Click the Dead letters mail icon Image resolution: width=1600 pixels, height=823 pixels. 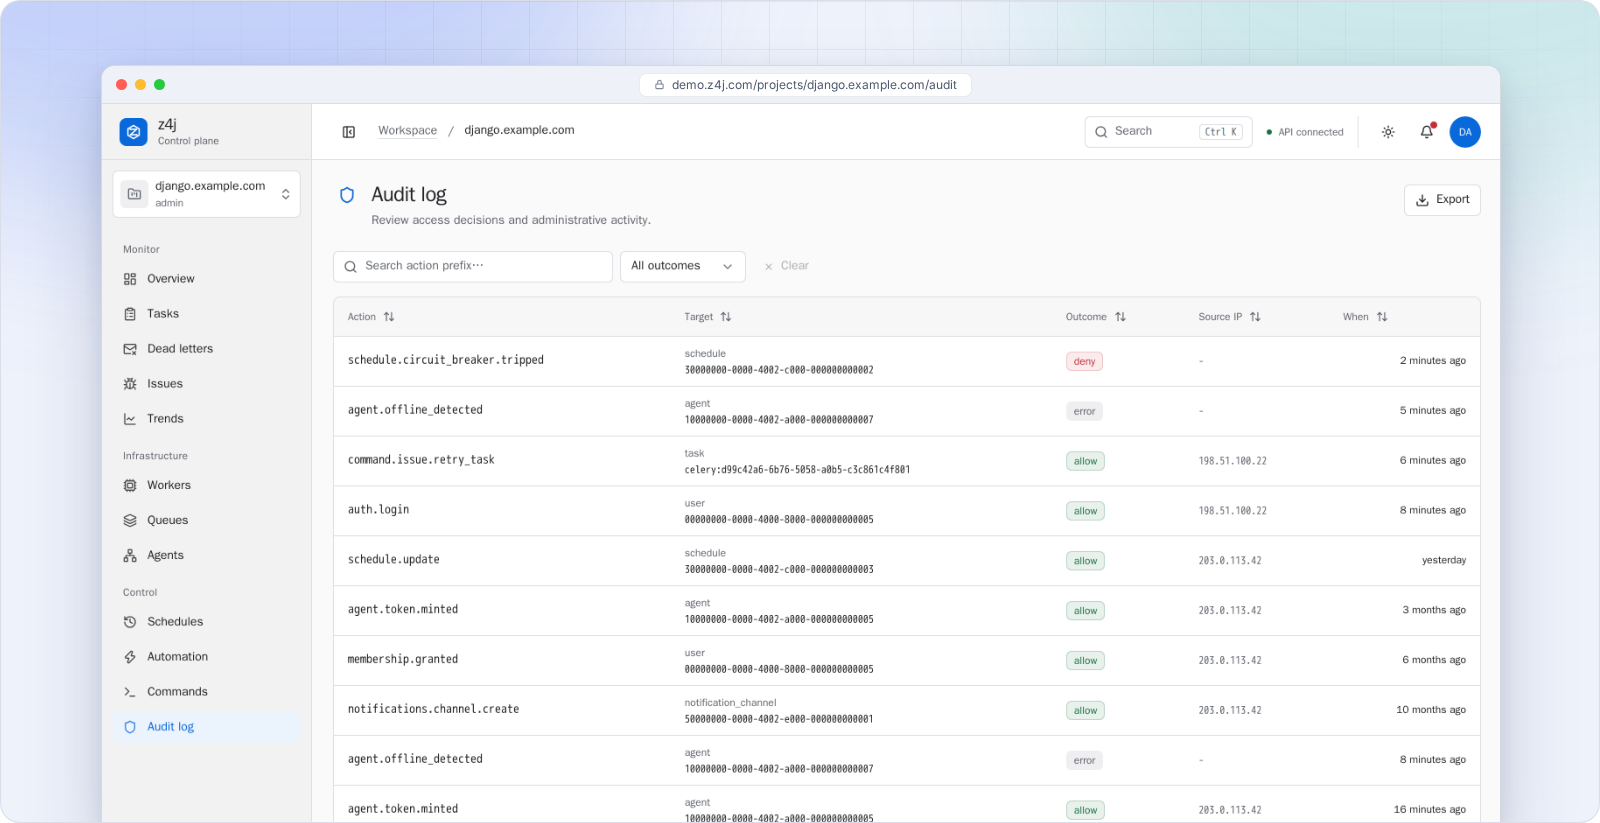(130, 349)
